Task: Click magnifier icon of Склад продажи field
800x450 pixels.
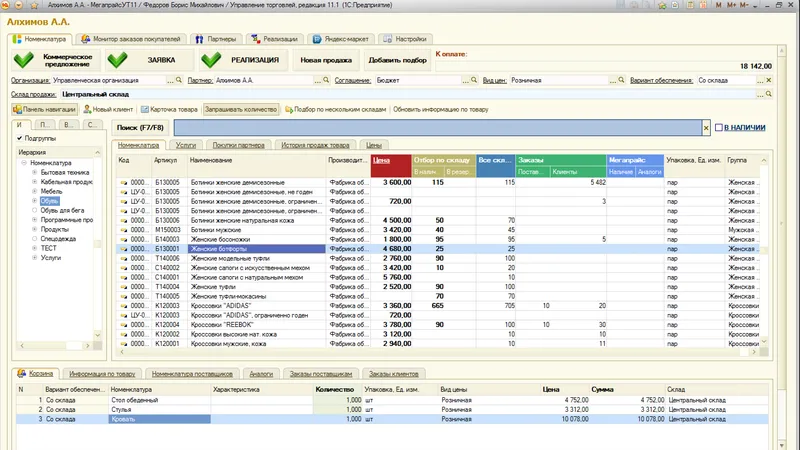Action: [768, 94]
